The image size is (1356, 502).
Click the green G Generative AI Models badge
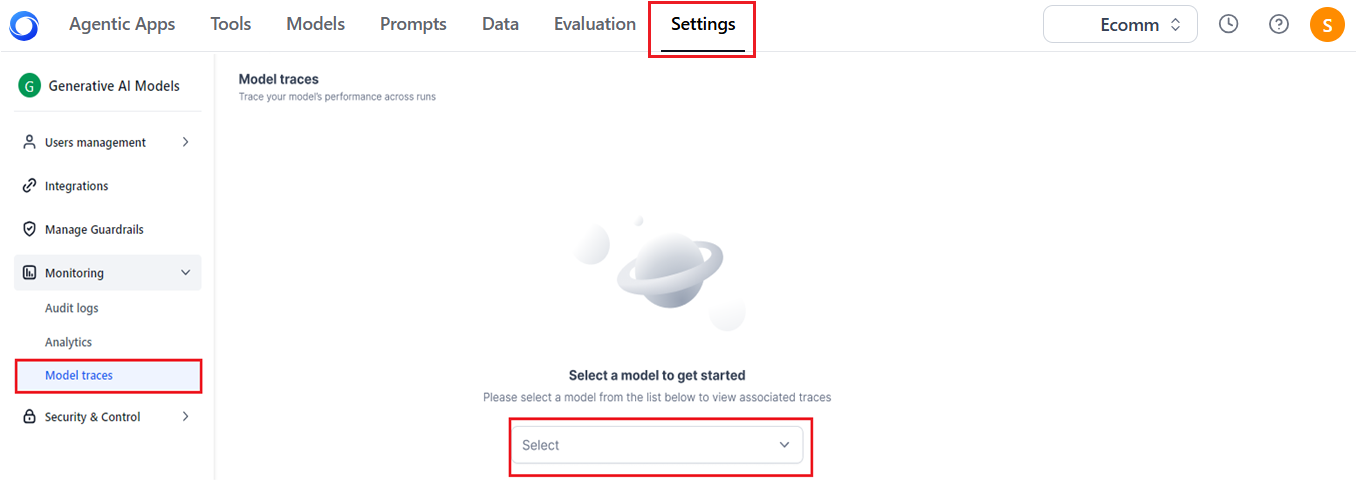click(x=29, y=86)
